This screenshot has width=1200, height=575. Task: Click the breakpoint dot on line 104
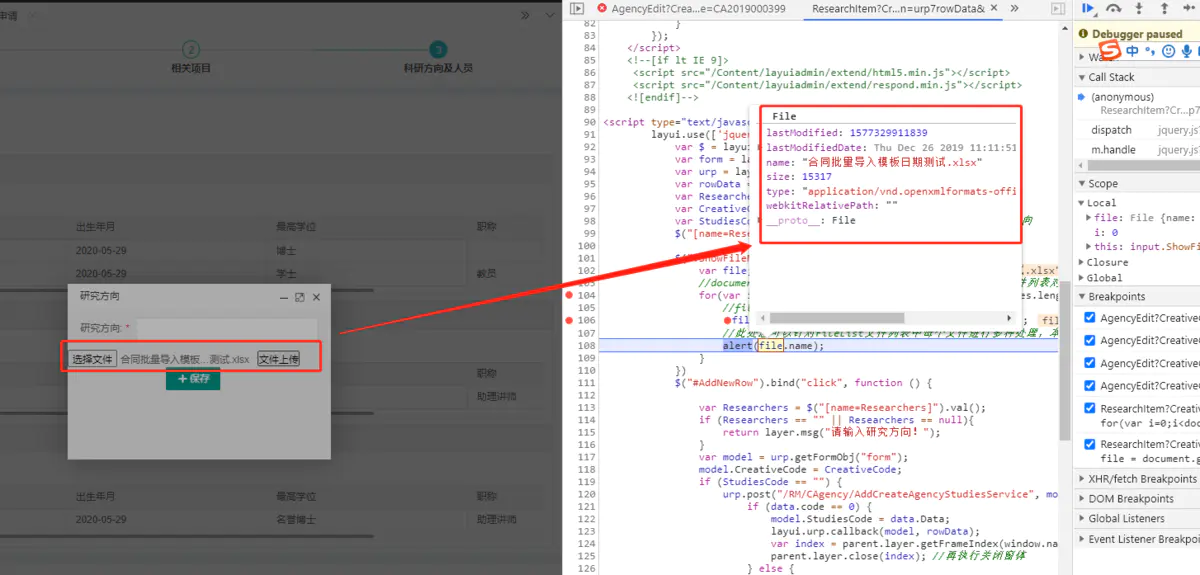pos(569,296)
